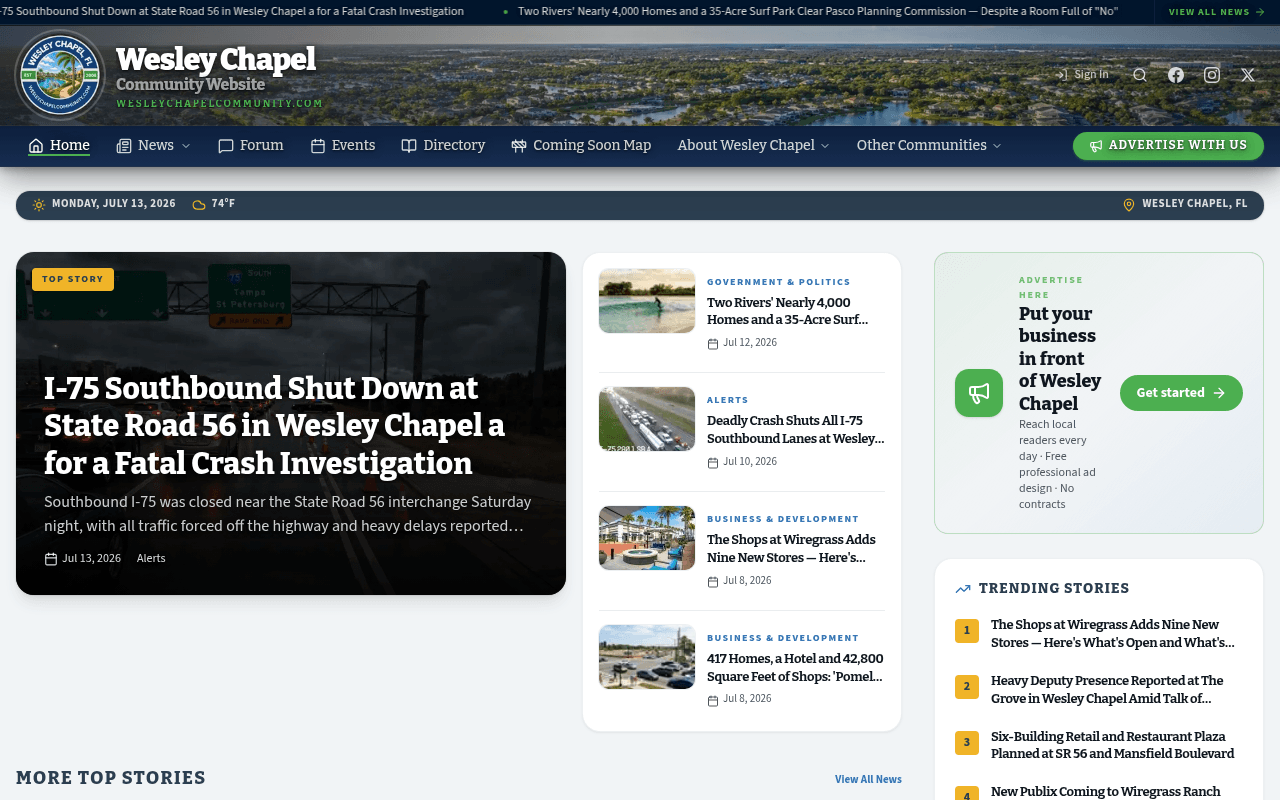Open trending story Heavy Deputy Presence at The Grove

tap(1107, 689)
